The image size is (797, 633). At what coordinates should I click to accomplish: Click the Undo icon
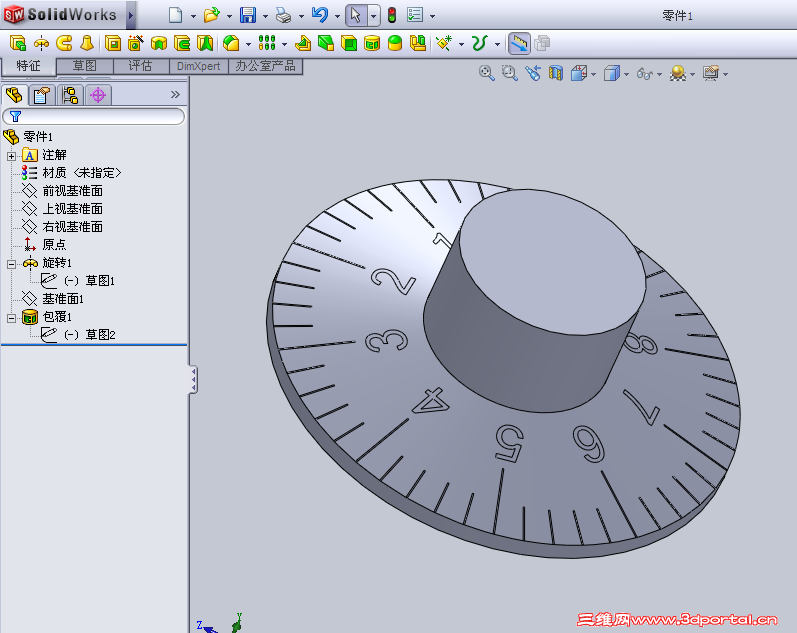point(320,15)
